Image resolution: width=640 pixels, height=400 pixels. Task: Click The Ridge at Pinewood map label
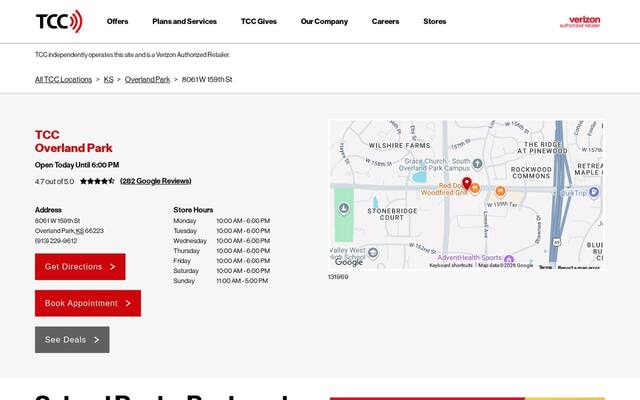[542, 148]
